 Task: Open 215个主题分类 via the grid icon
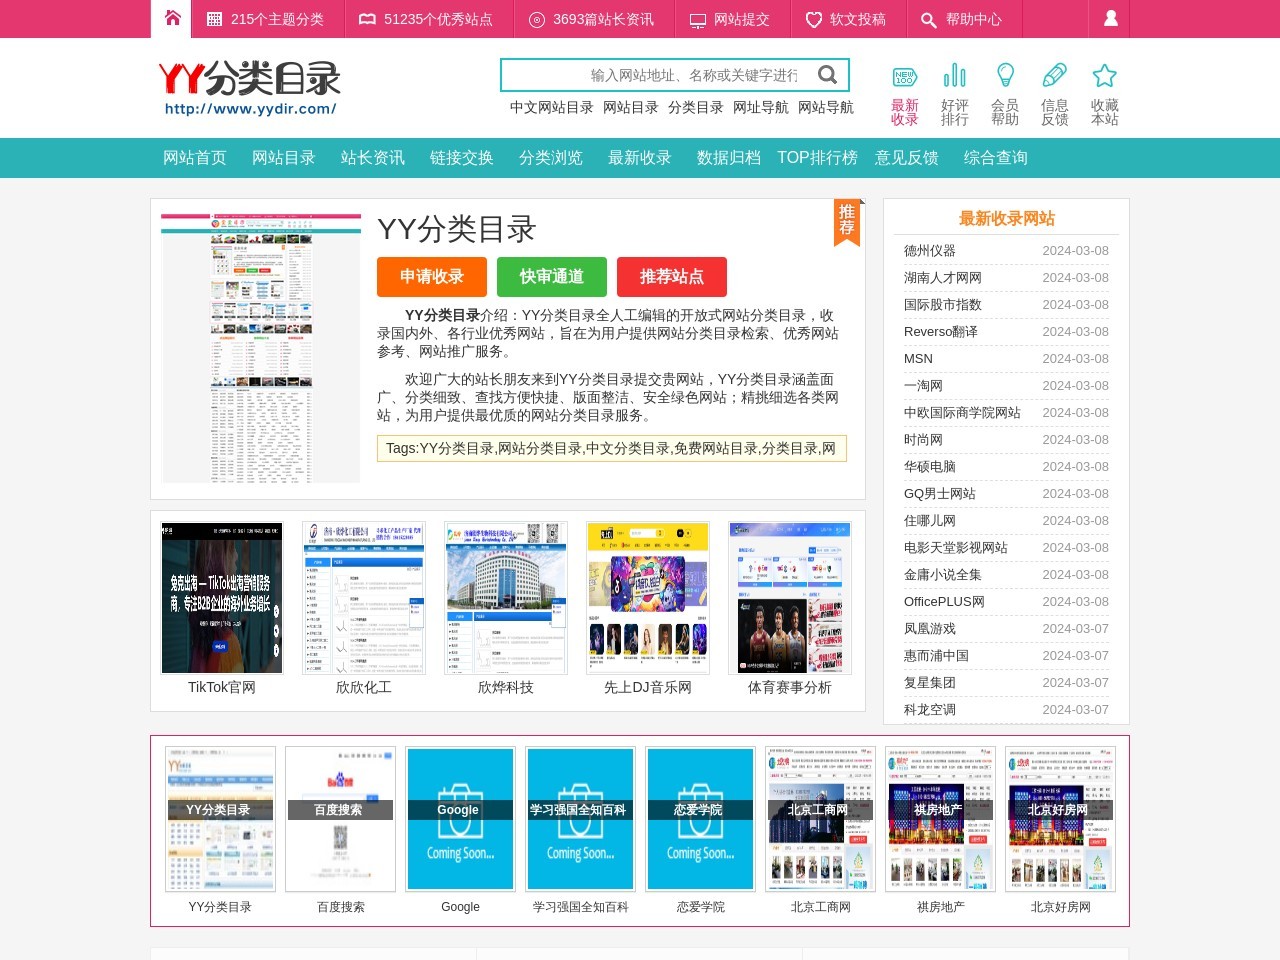[x=213, y=18]
